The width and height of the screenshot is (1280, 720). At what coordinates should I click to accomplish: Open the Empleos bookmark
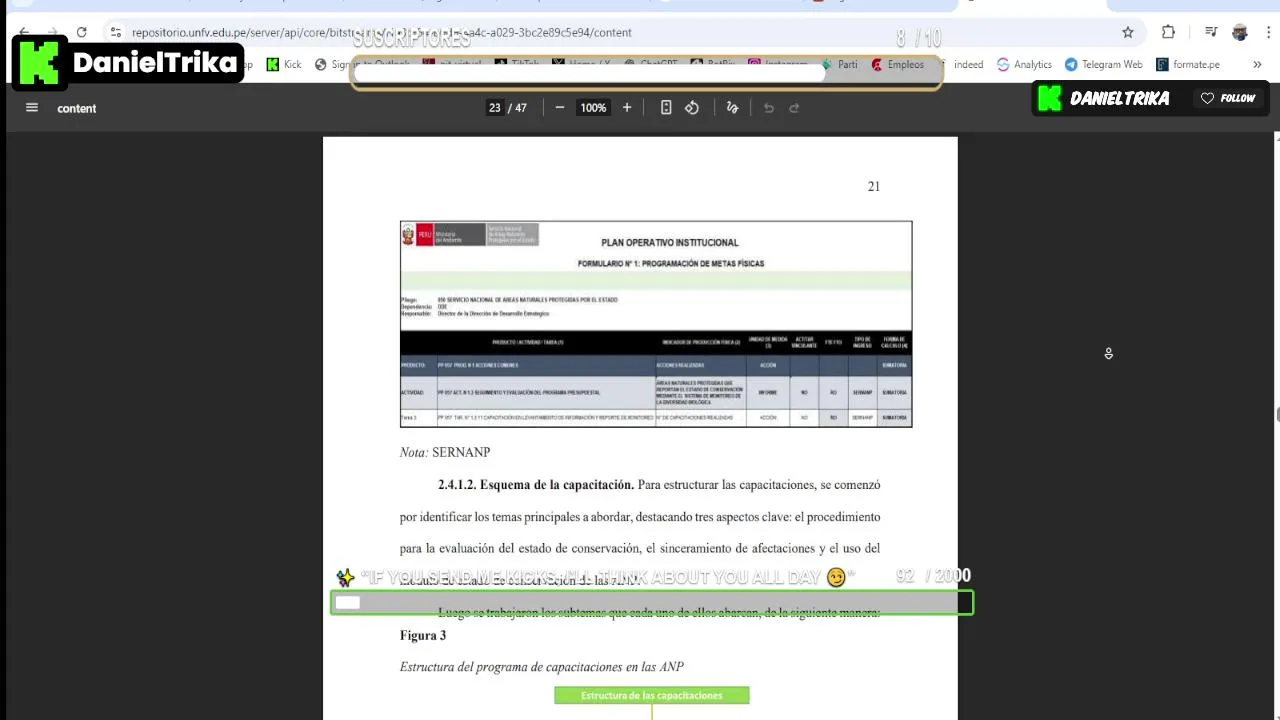(x=897, y=64)
